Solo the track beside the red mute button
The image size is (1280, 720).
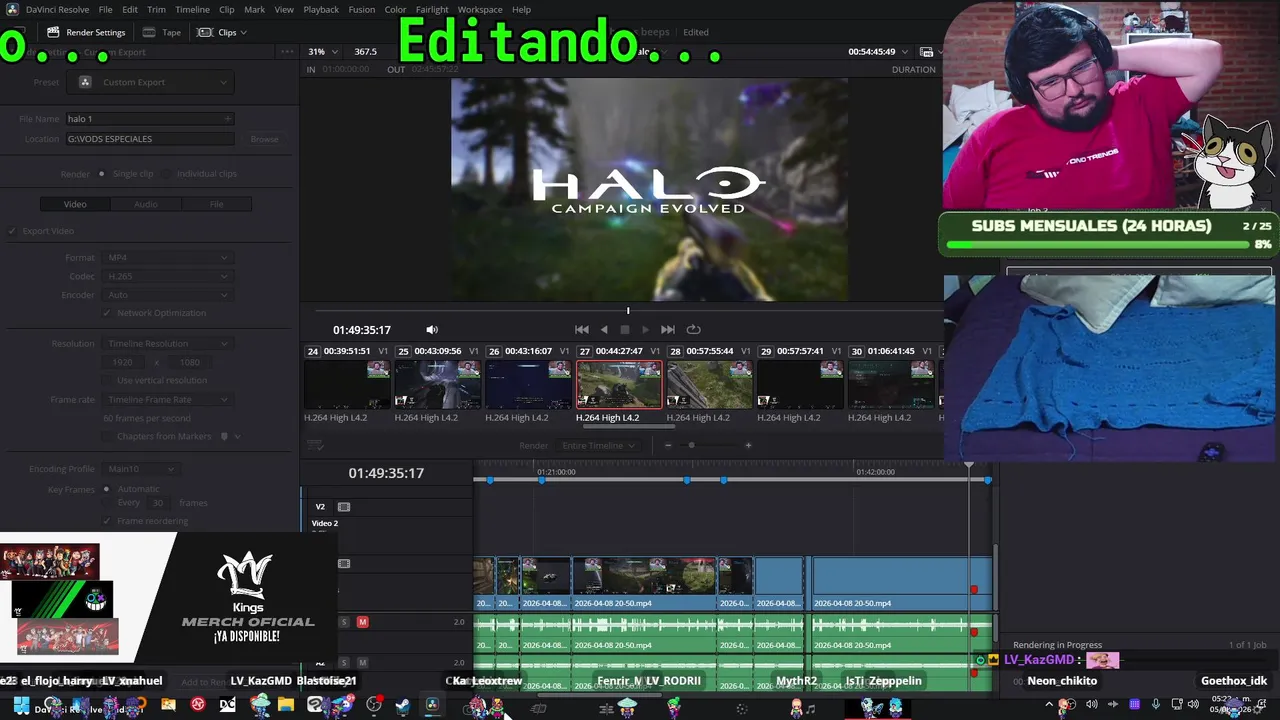344,622
